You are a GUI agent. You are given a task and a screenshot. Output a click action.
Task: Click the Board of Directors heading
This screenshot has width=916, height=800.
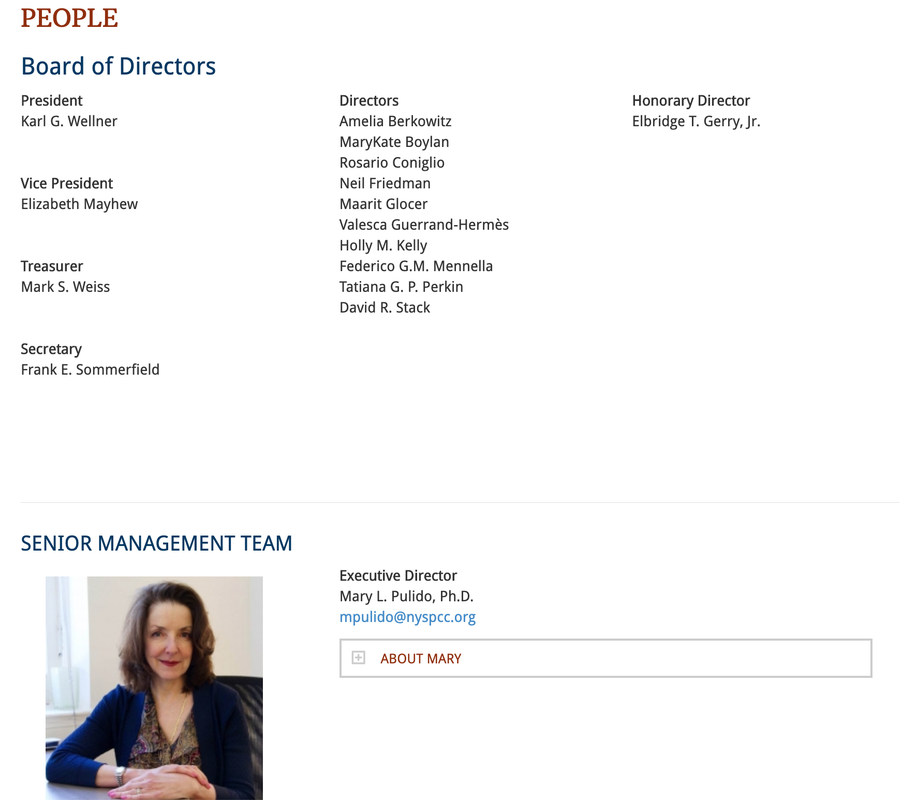click(118, 66)
